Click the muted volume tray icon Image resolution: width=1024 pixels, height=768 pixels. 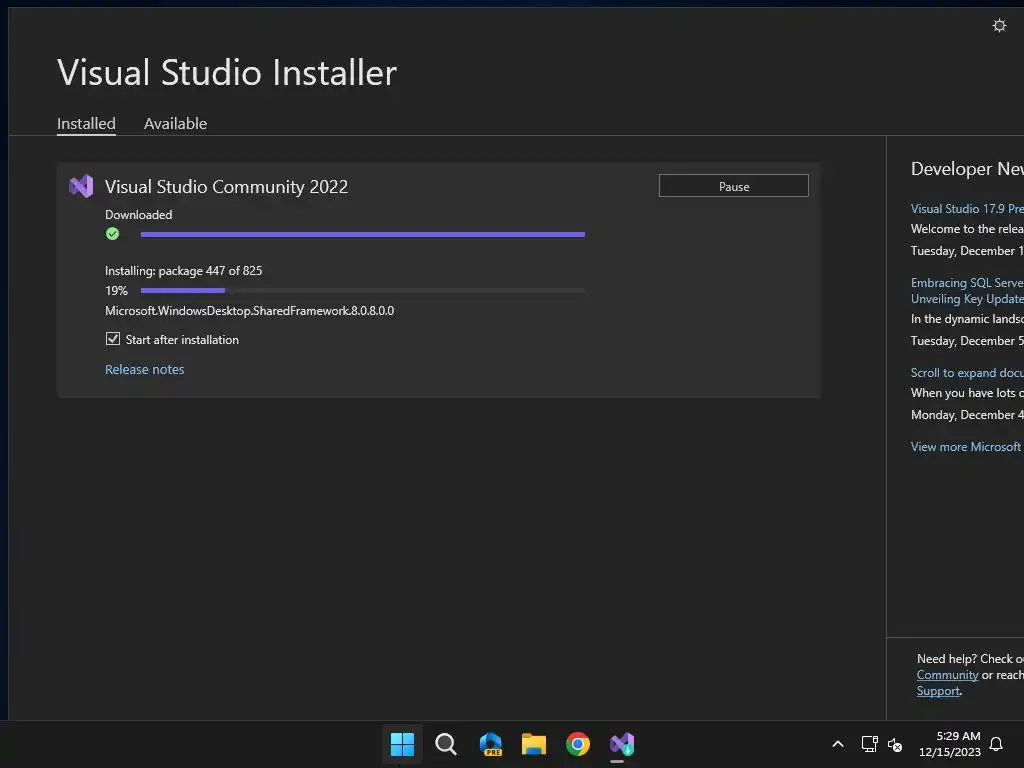895,744
